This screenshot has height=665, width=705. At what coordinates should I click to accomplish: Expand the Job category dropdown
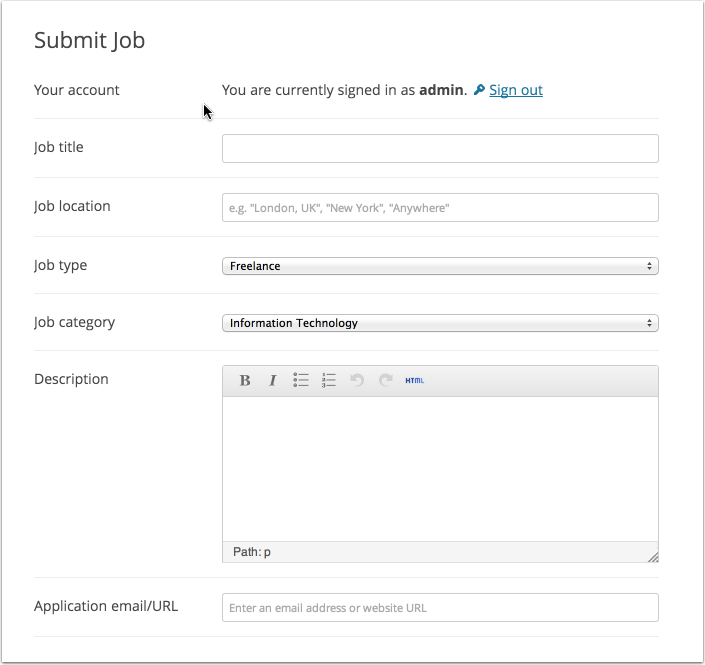(440, 323)
